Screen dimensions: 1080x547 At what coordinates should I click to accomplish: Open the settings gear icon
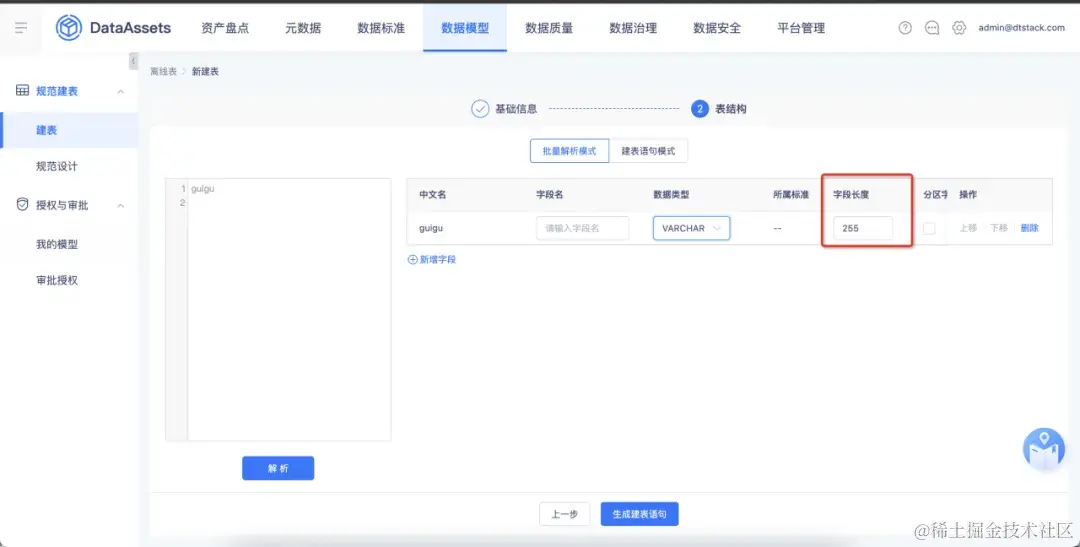click(x=959, y=28)
